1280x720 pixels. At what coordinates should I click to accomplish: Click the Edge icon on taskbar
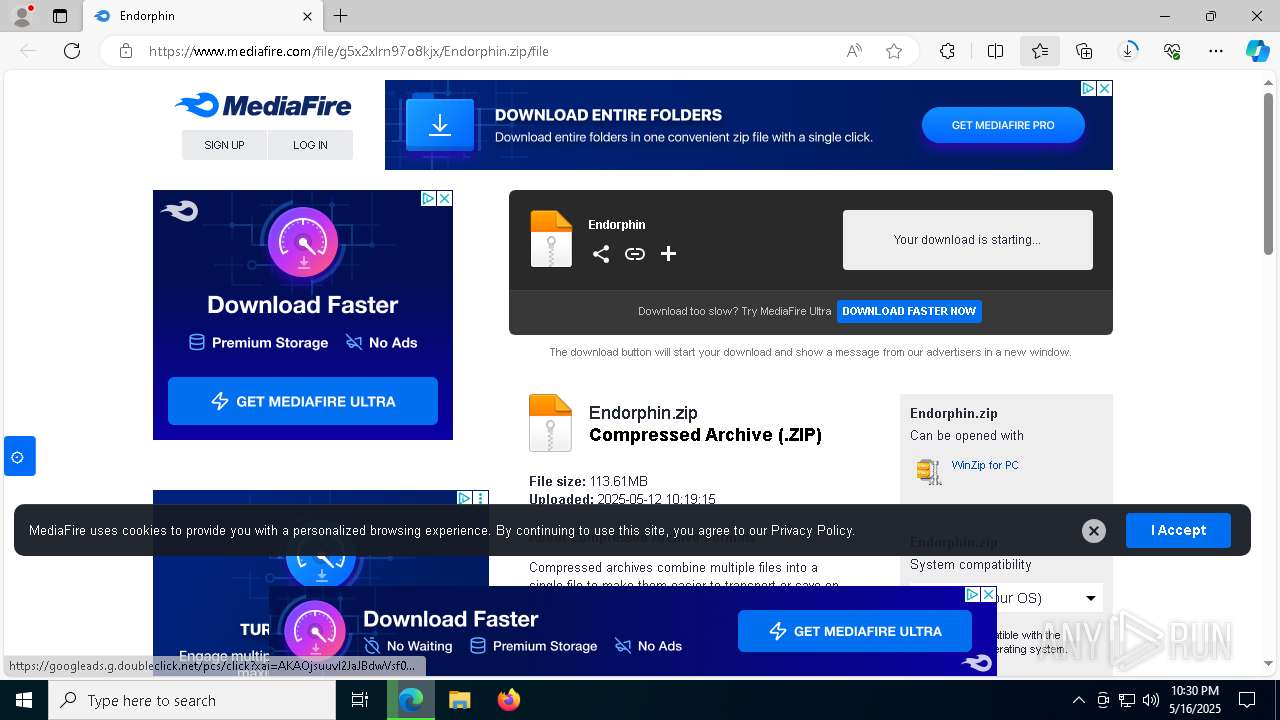[x=411, y=700]
